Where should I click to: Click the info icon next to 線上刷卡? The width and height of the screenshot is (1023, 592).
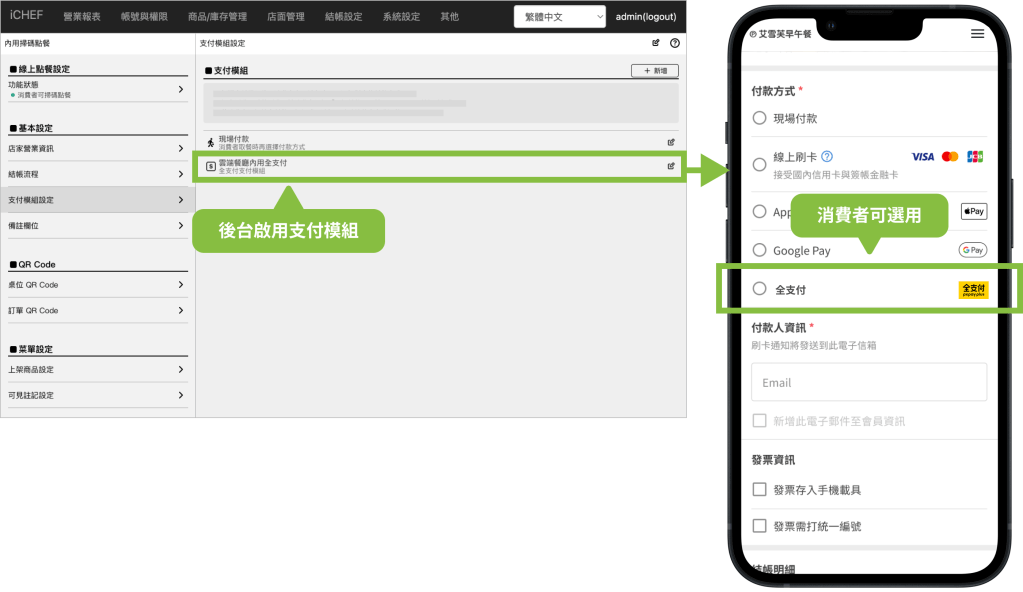tap(827, 156)
